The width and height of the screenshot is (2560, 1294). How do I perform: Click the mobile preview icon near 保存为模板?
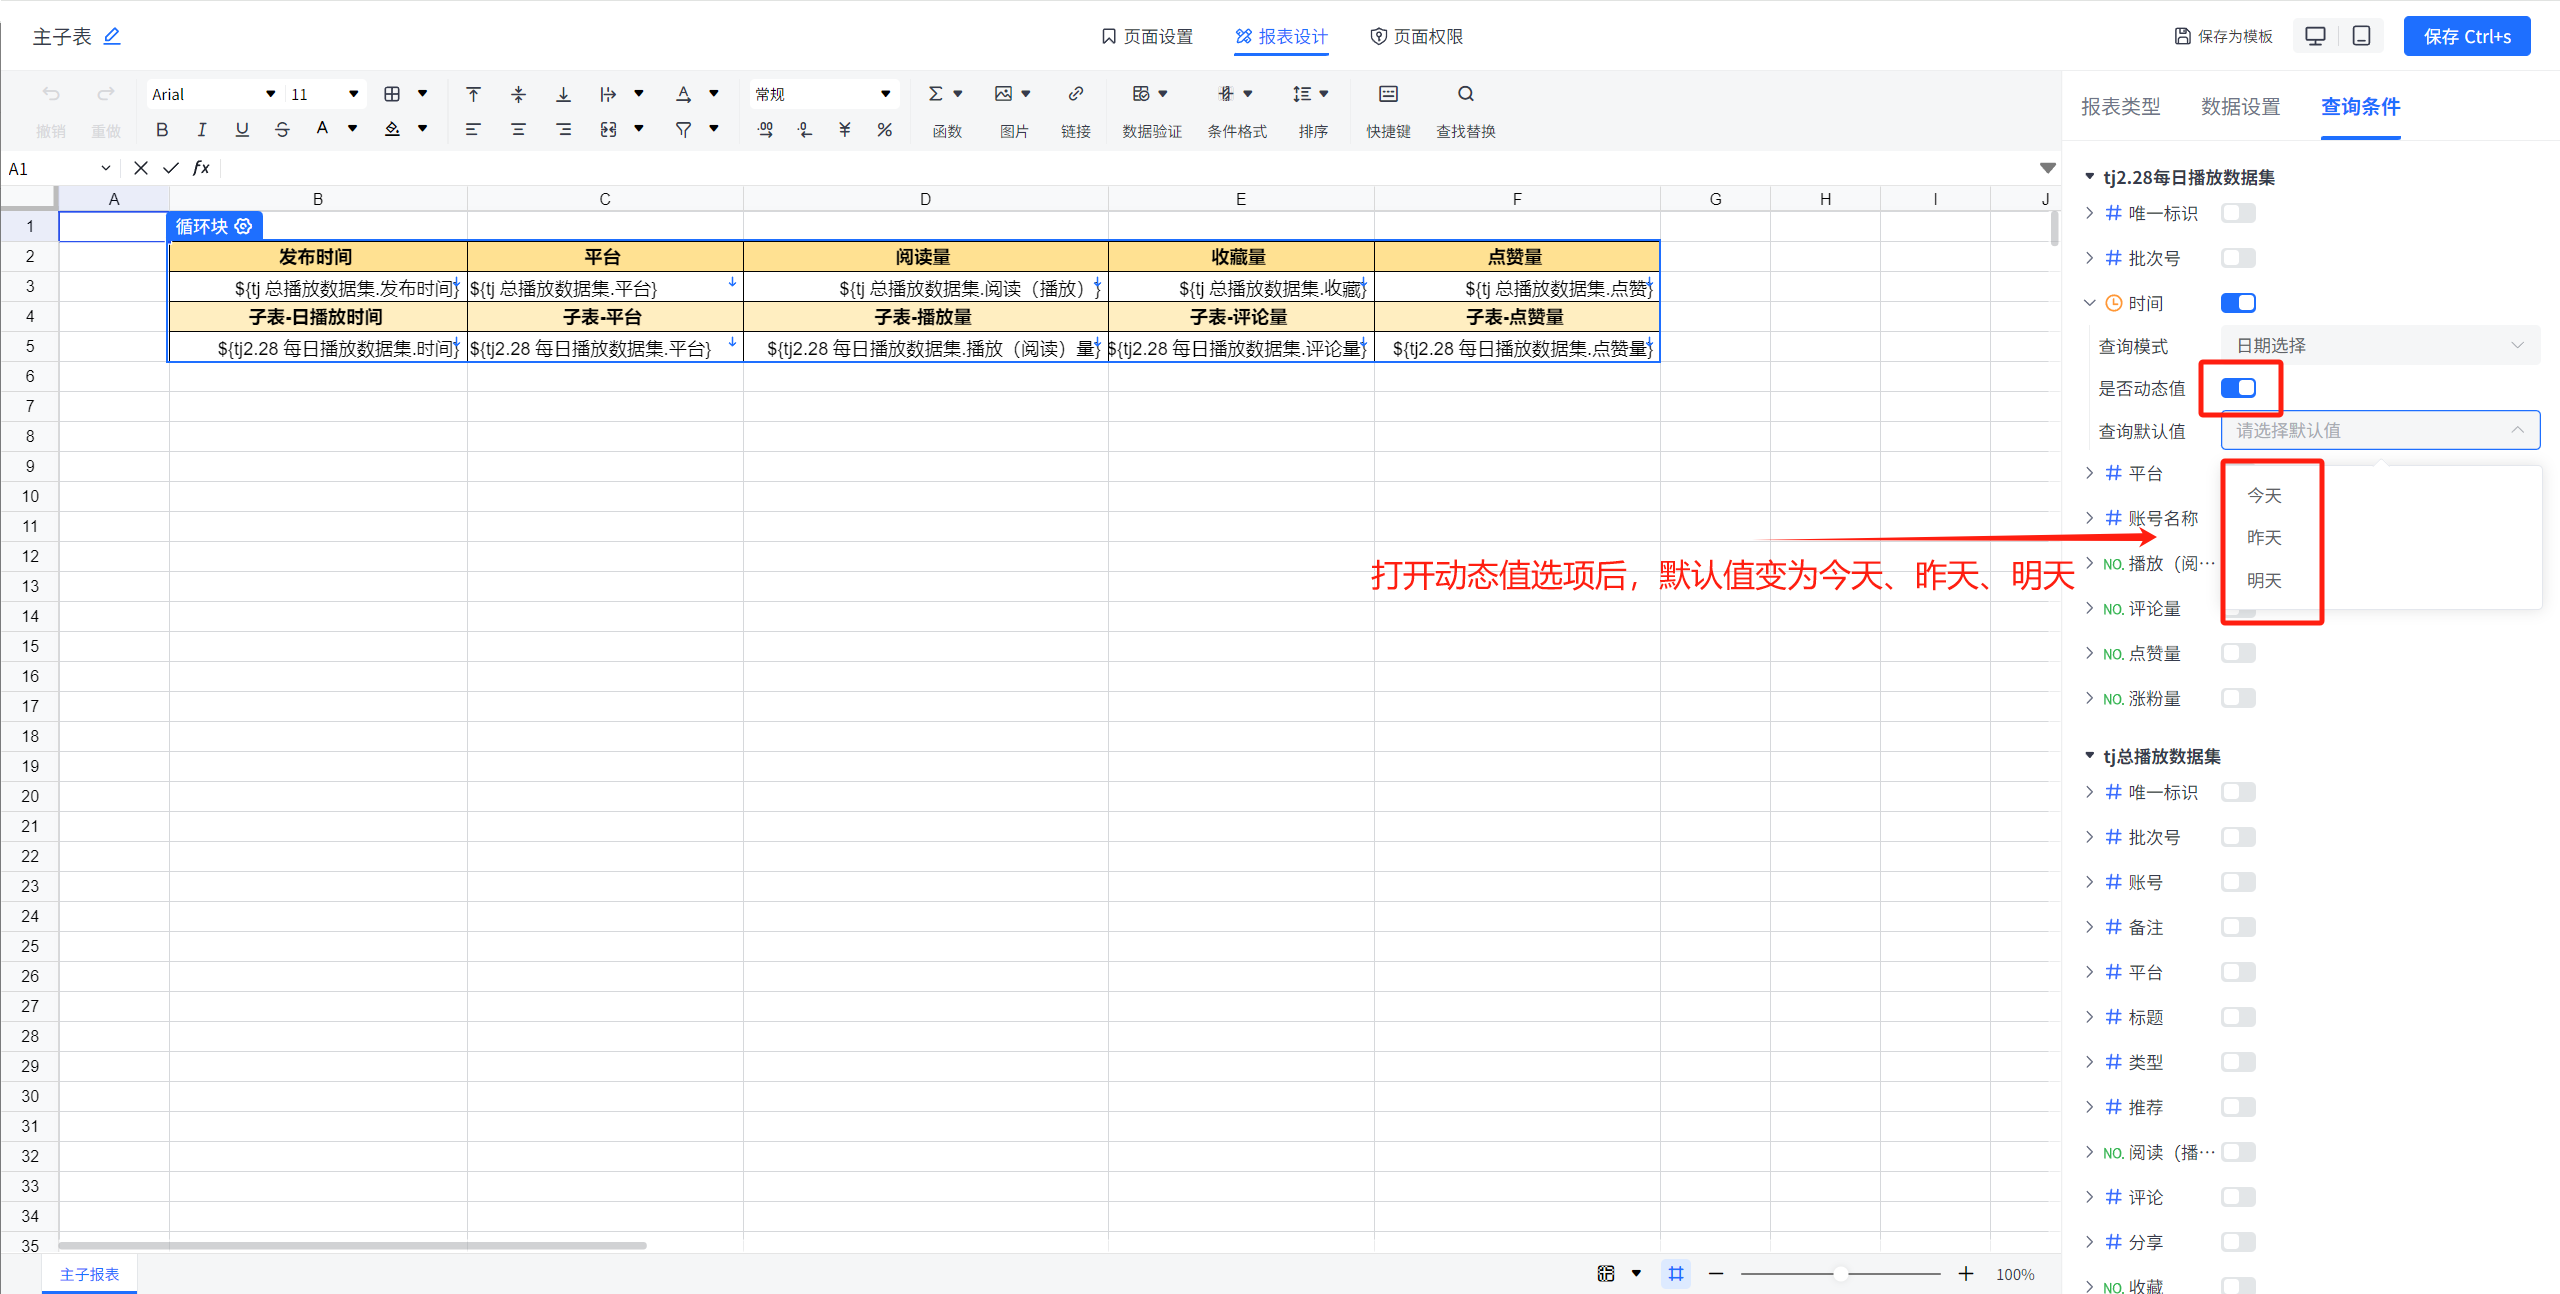pos(2362,35)
